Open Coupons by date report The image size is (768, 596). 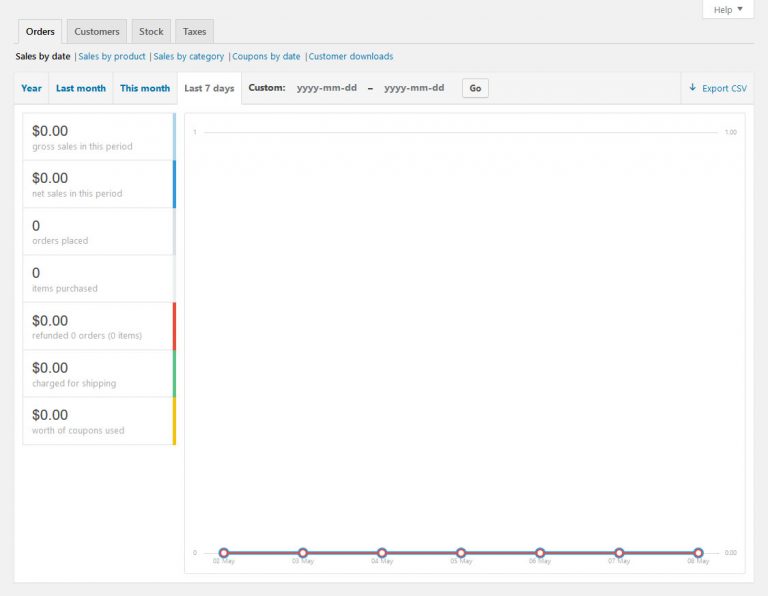tap(266, 57)
